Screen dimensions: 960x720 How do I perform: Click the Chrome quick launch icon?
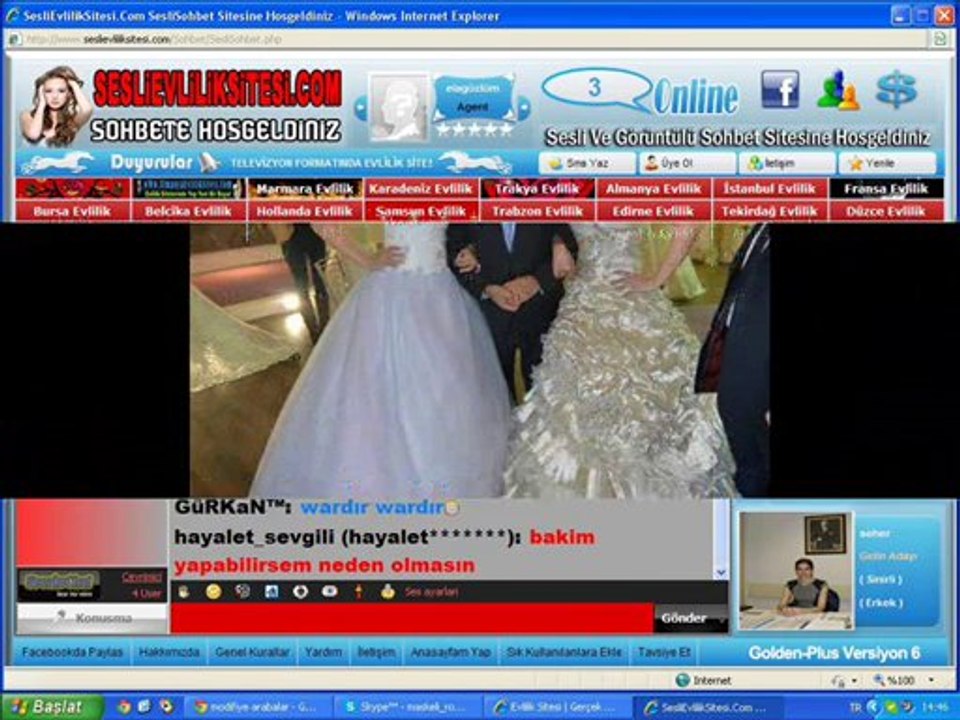[x=124, y=707]
